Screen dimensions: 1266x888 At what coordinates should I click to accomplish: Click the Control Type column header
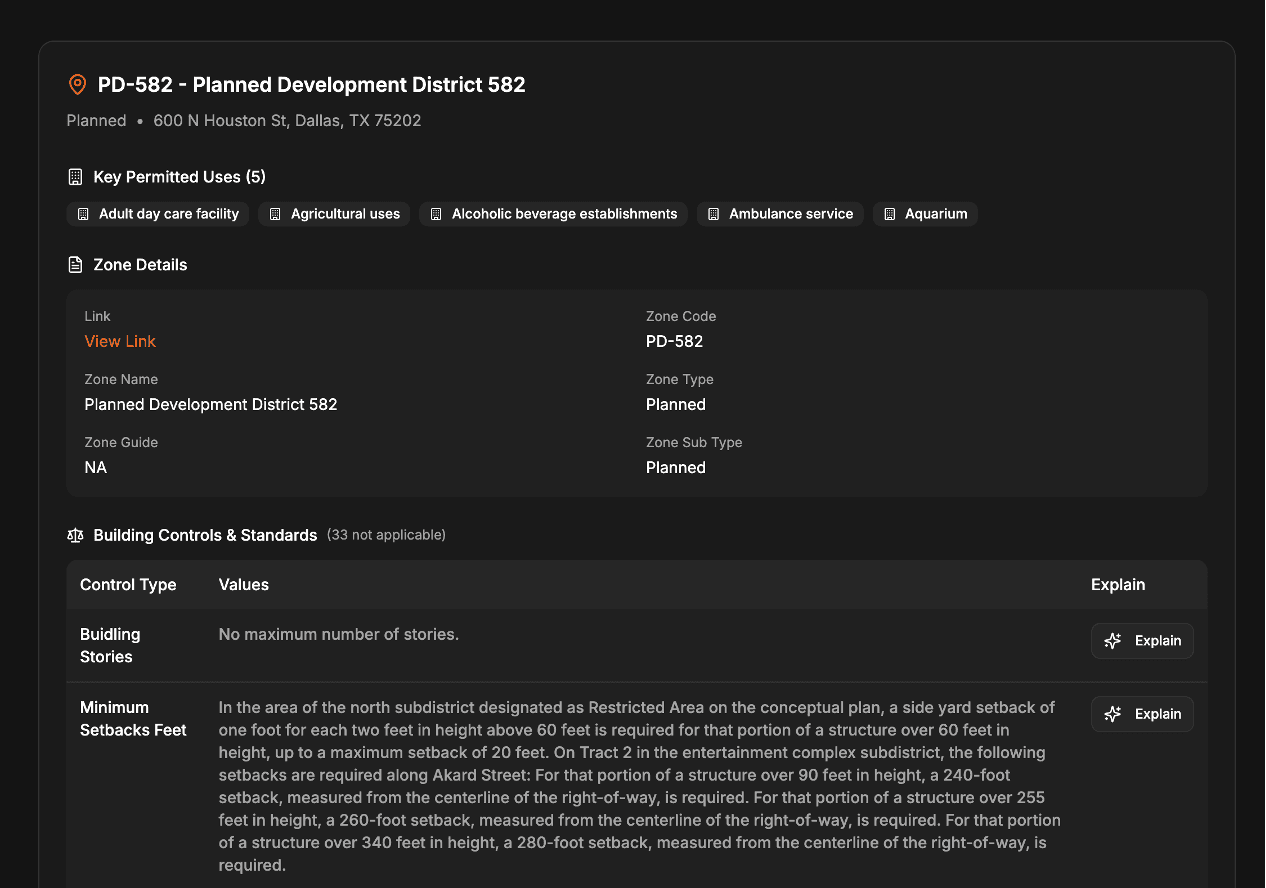point(128,584)
